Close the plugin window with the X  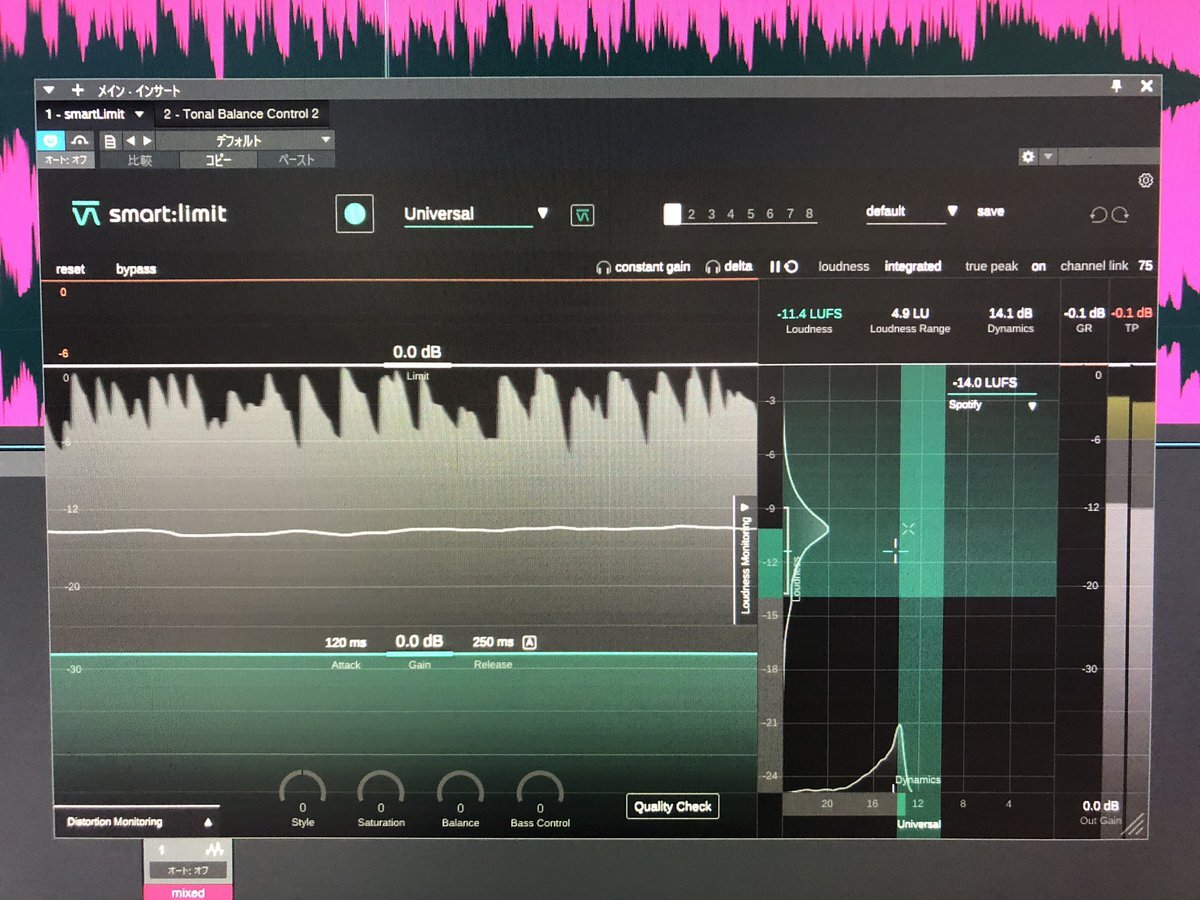[1146, 87]
